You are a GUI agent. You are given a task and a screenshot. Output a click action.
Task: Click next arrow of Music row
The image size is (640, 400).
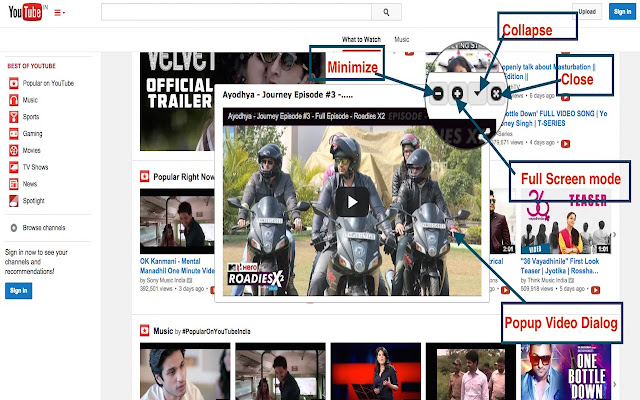(x=615, y=384)
